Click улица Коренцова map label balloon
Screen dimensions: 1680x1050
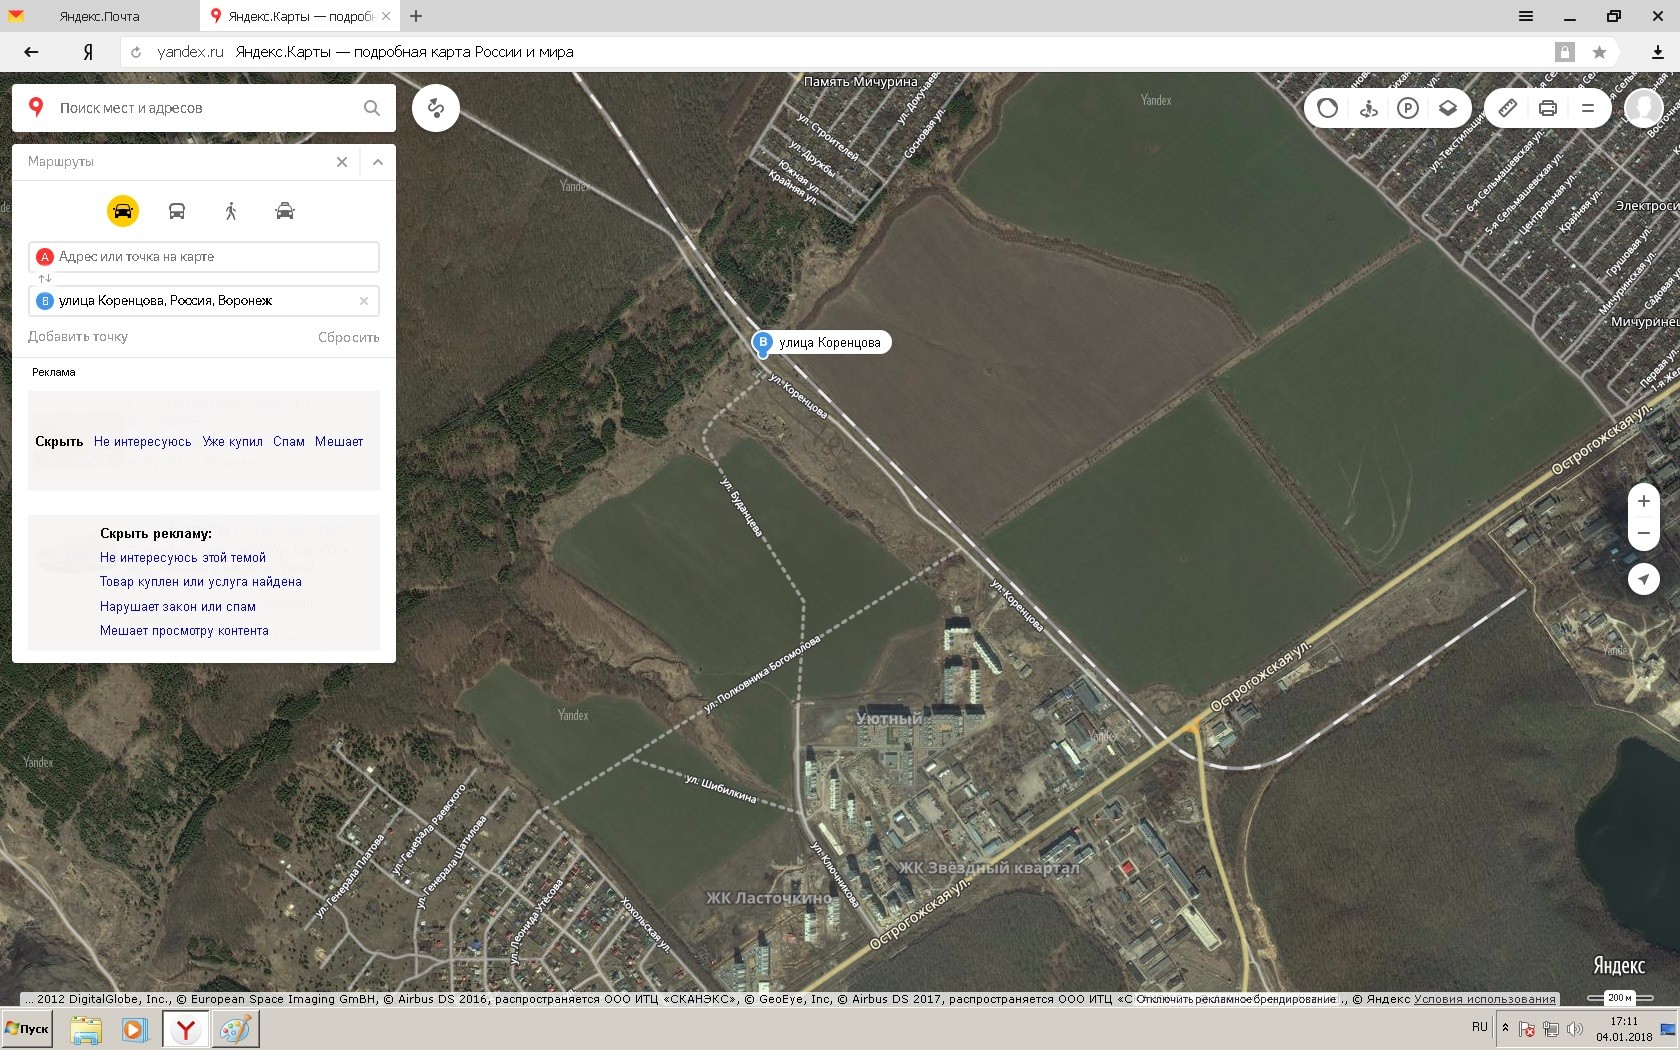[830, 343]
